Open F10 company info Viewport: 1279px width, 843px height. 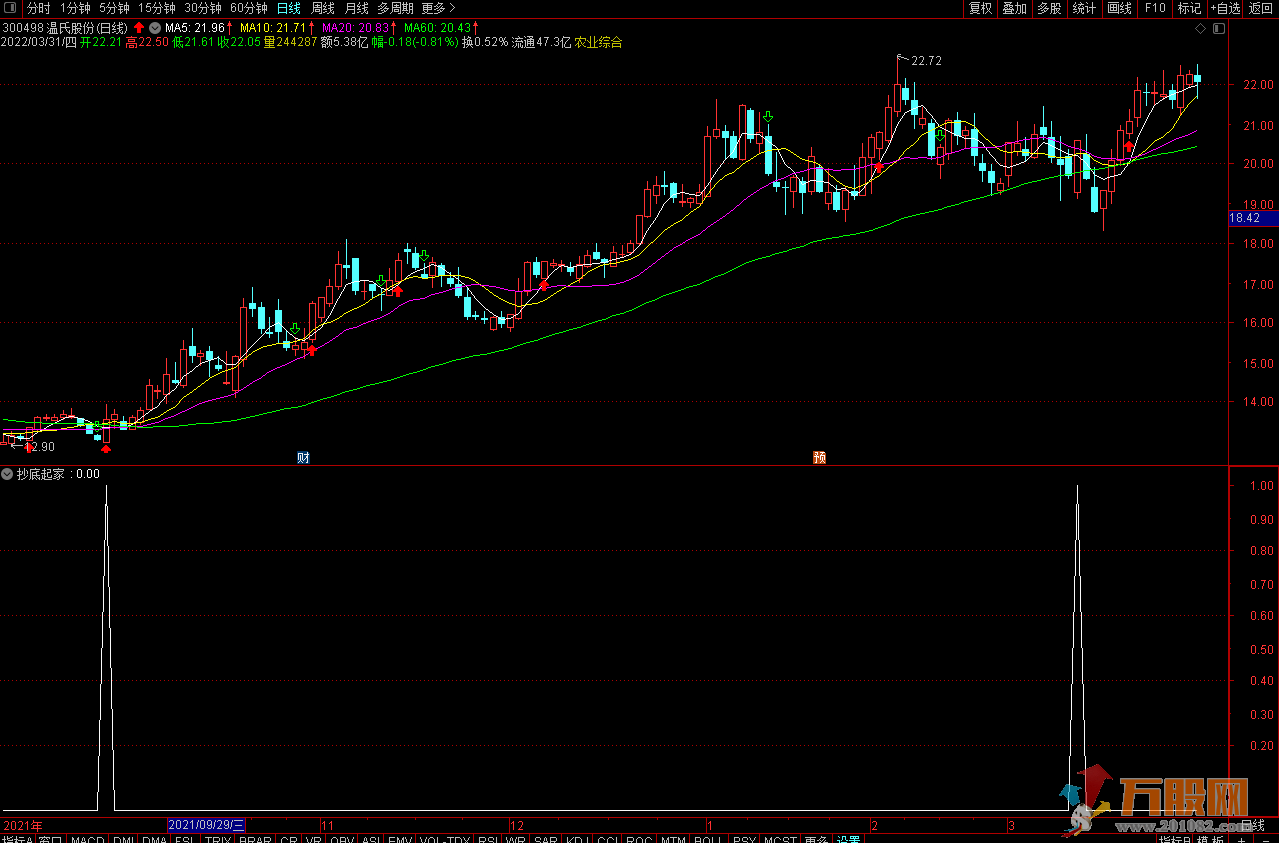pos(1154,8)
